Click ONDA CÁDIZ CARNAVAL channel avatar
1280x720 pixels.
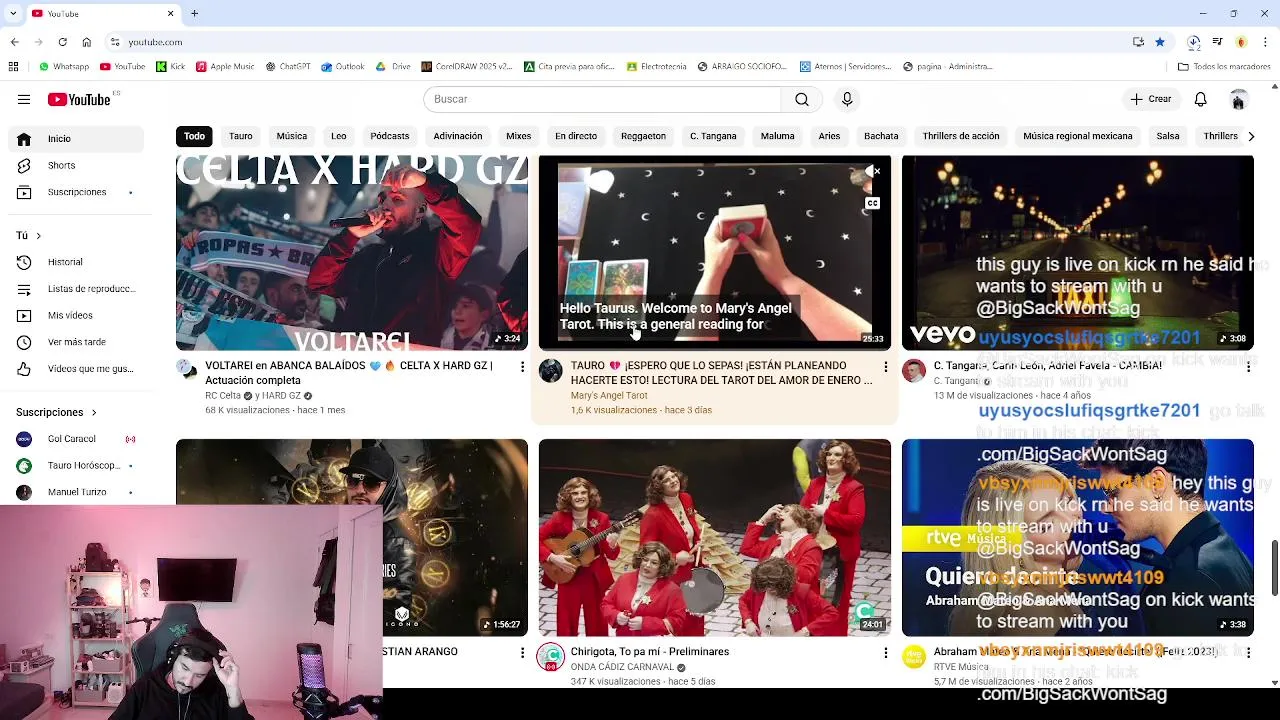click(x=551, y=657)
